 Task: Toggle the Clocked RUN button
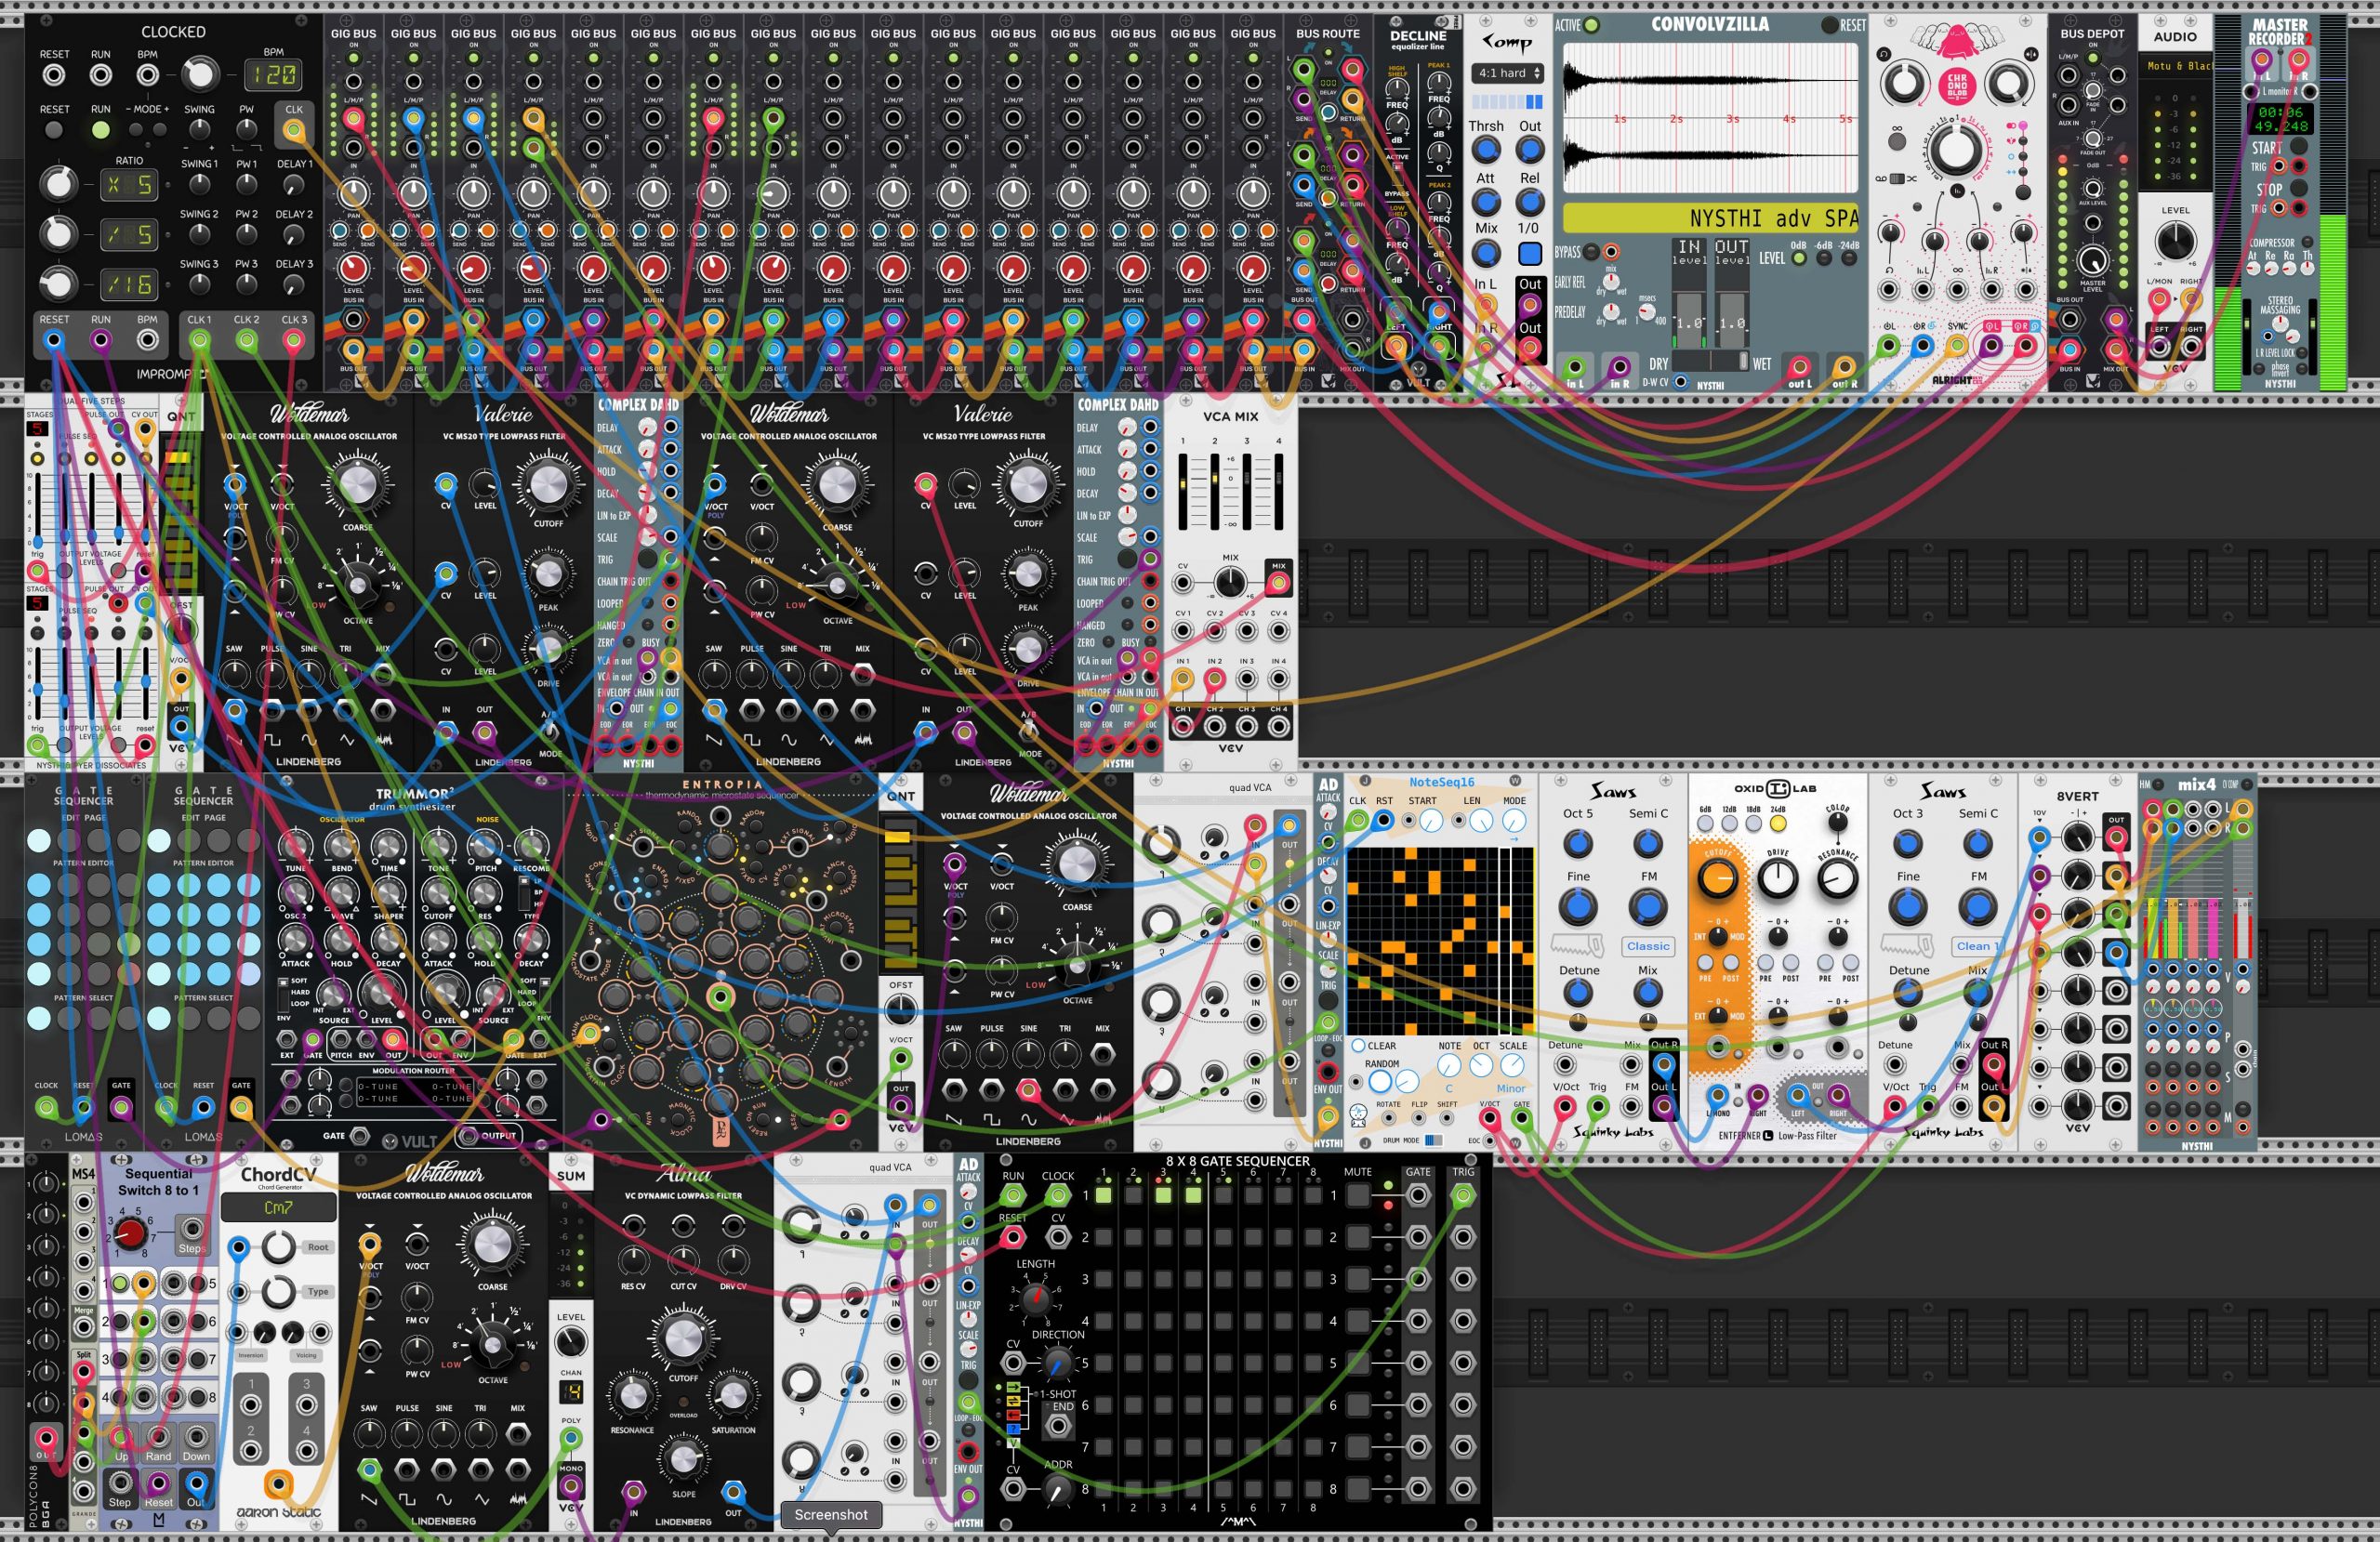point(100,131)
